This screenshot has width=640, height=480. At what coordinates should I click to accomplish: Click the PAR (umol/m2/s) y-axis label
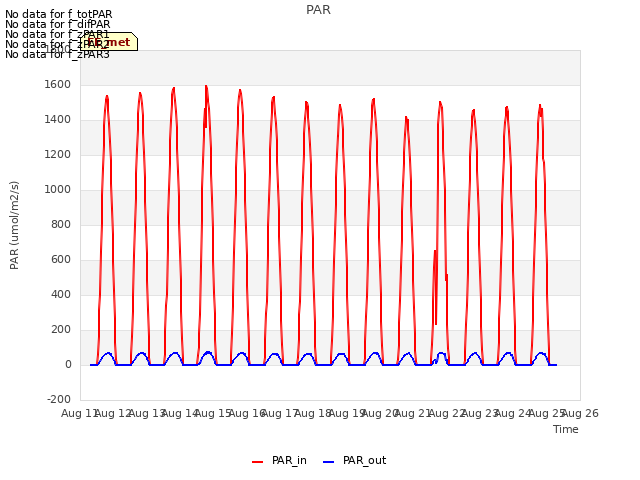click(x=14, y=225)
